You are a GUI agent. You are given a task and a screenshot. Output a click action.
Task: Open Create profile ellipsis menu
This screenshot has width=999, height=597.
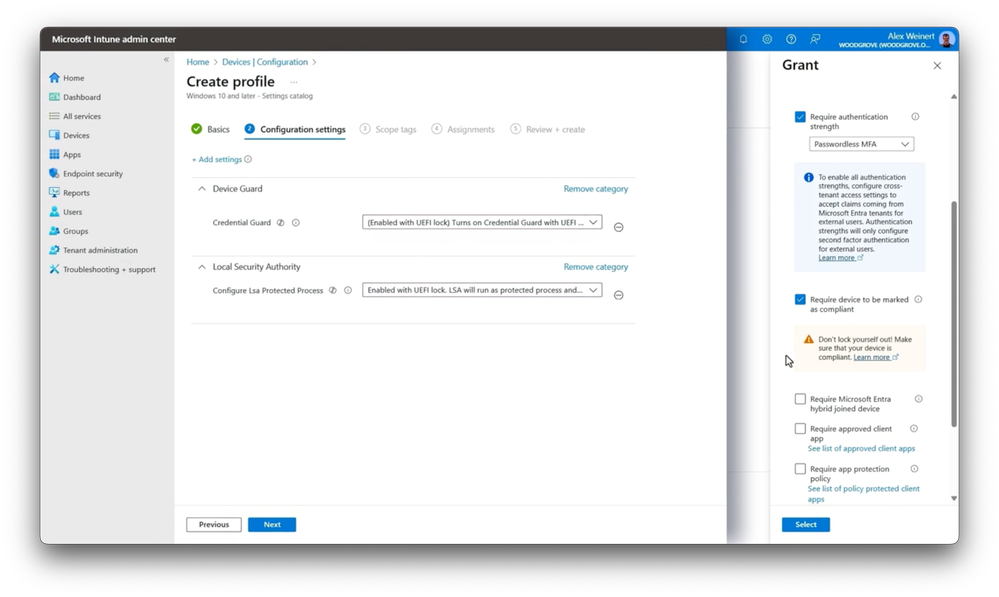point(294,82)
